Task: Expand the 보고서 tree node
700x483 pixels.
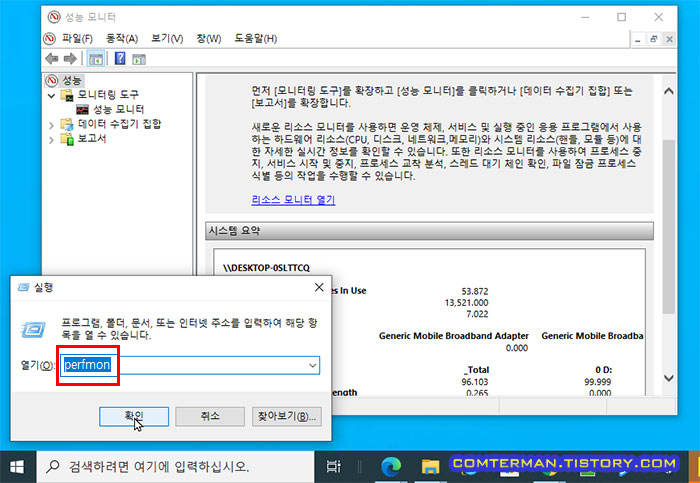Action: [51, 140]
